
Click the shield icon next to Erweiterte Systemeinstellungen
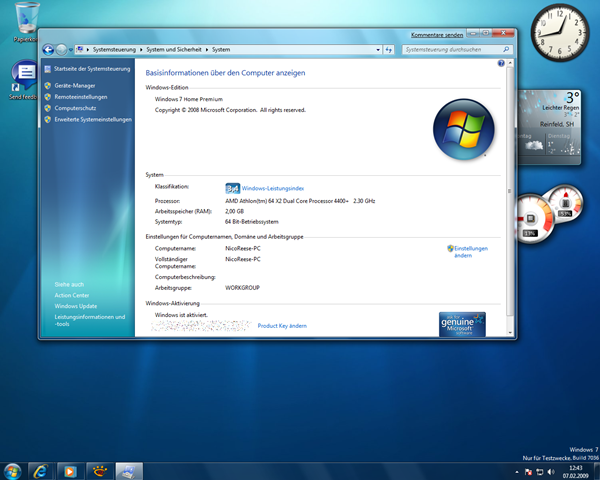47,119
